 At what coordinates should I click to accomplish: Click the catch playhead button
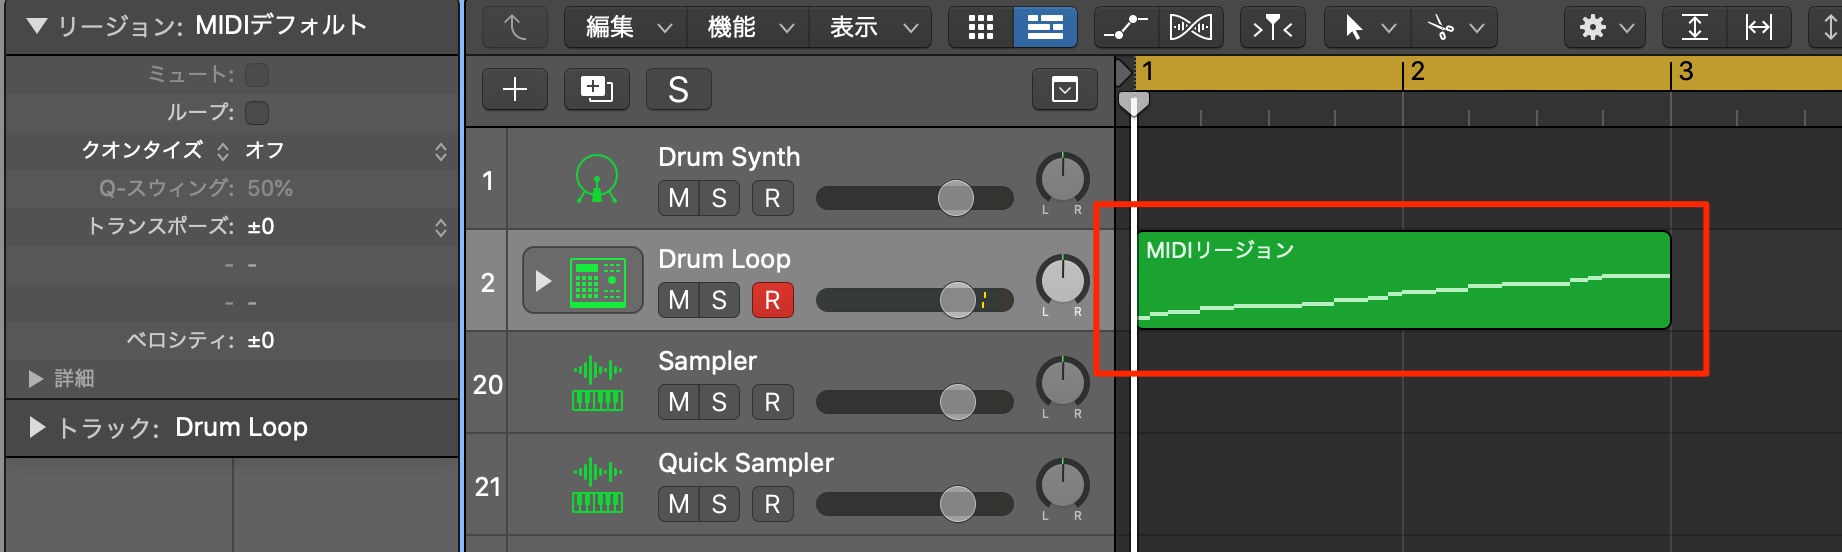pyautogui.click(x=1272, y=27)
